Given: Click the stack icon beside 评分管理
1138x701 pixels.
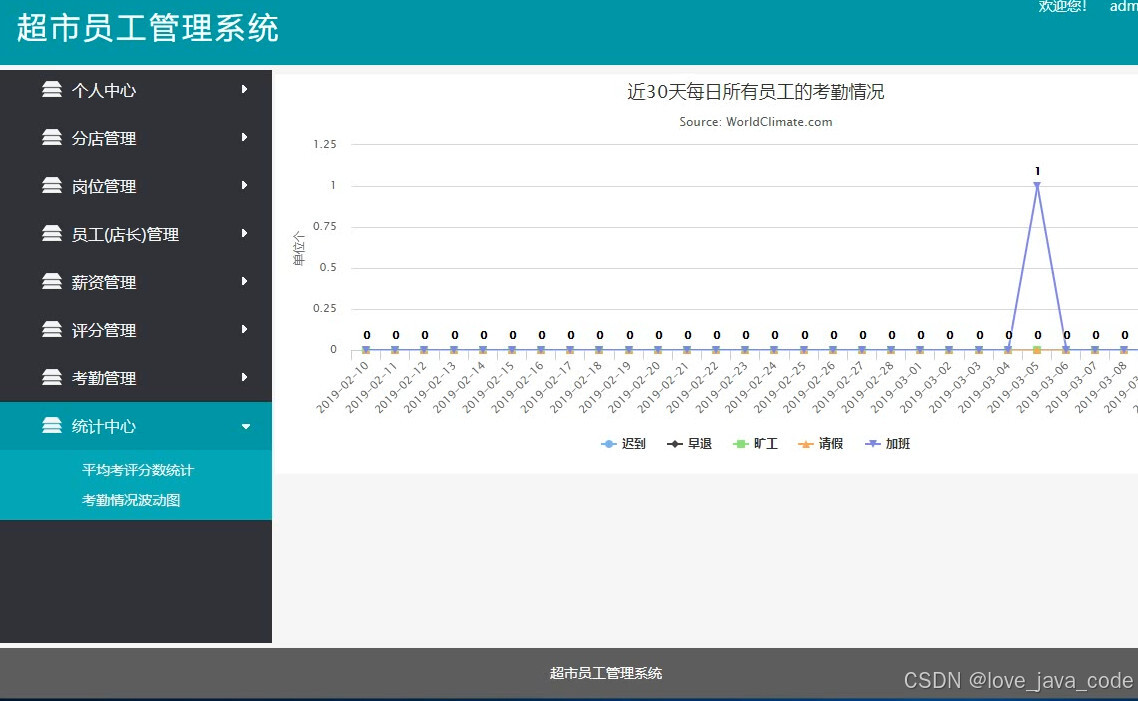Looking at the screenshot, I should [x=52, y=329].
